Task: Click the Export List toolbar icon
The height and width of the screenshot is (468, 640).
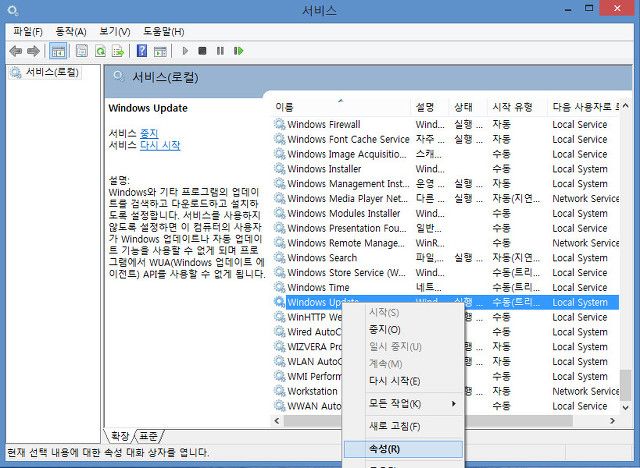Action: [x=118, y=51]
